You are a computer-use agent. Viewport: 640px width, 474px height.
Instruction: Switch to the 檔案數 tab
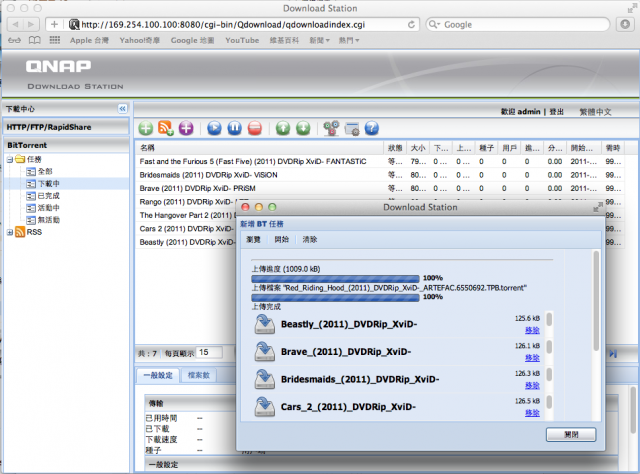(199, 375)
